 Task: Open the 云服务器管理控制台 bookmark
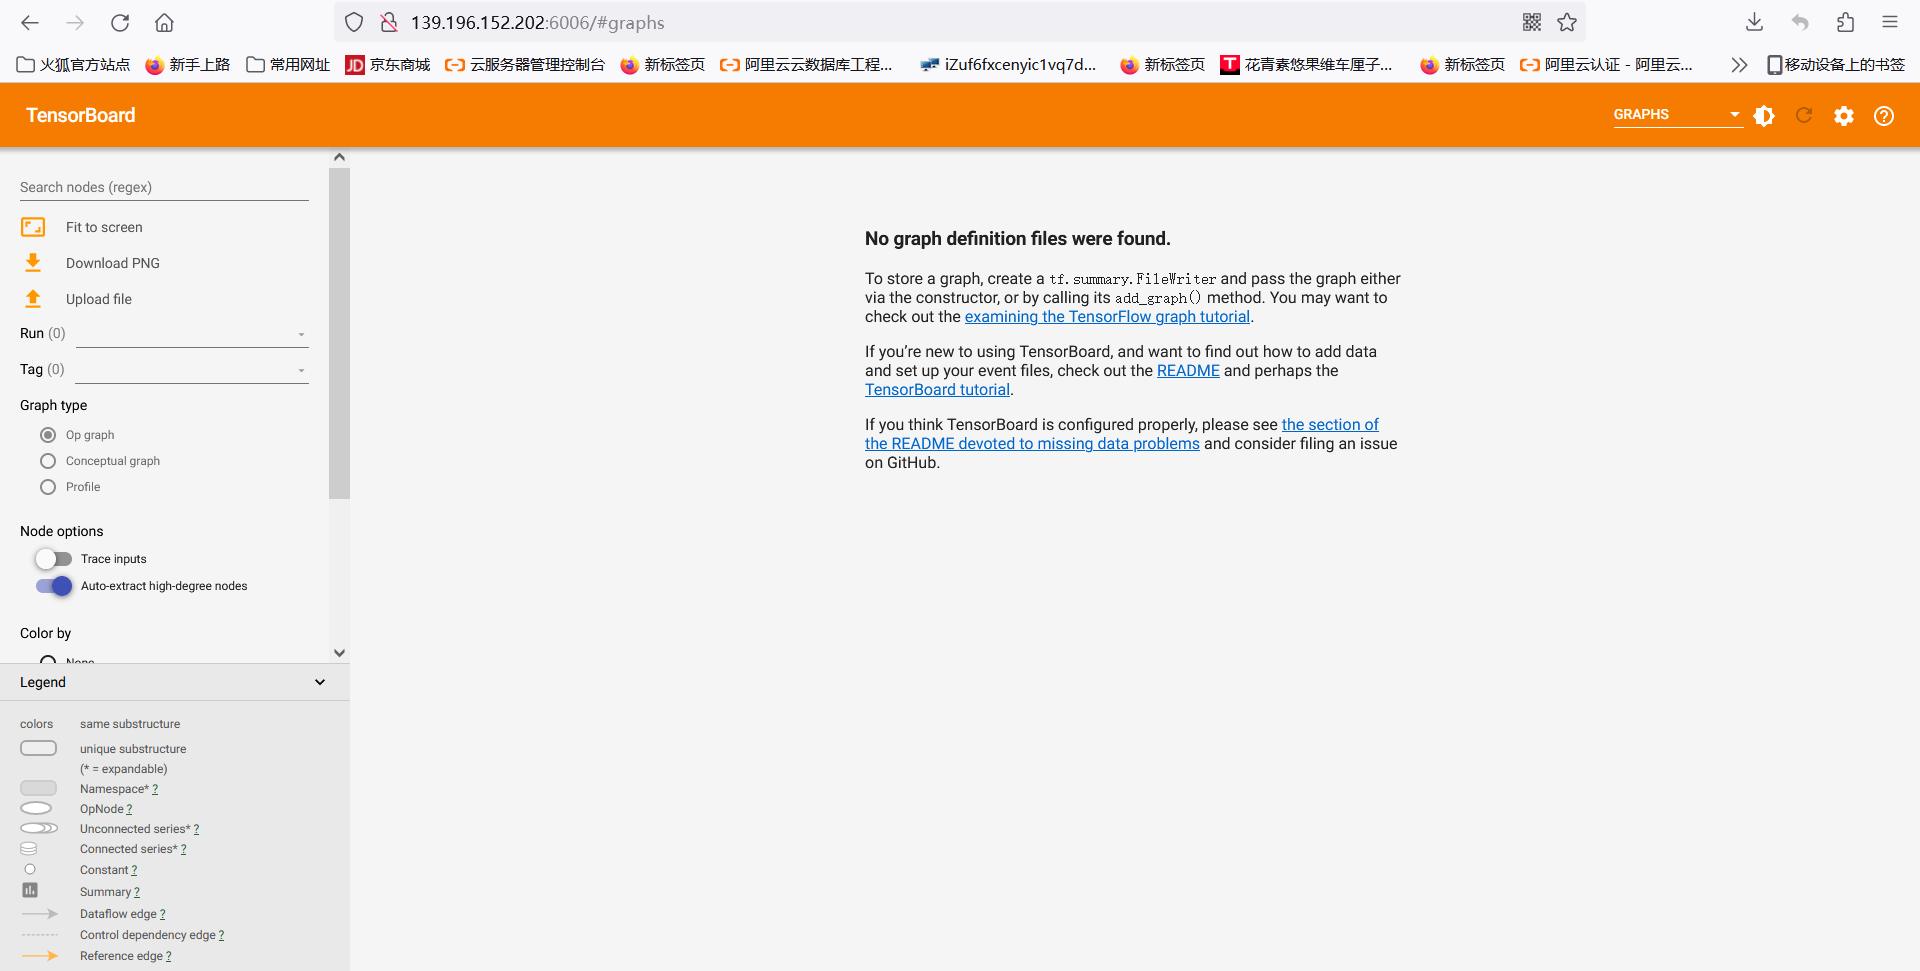[x=525, y=65]
